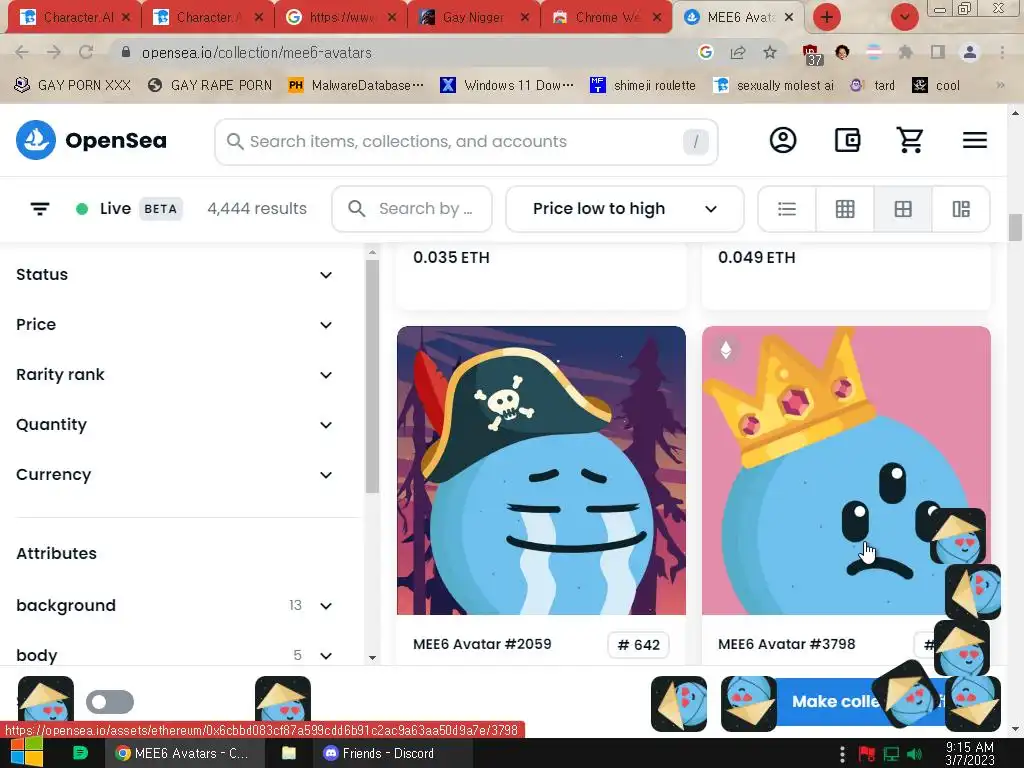The image size is (1024, 768).
Task: Click the 0.035 ETH price
Action: pyautogui.click(x=451, y=257)
